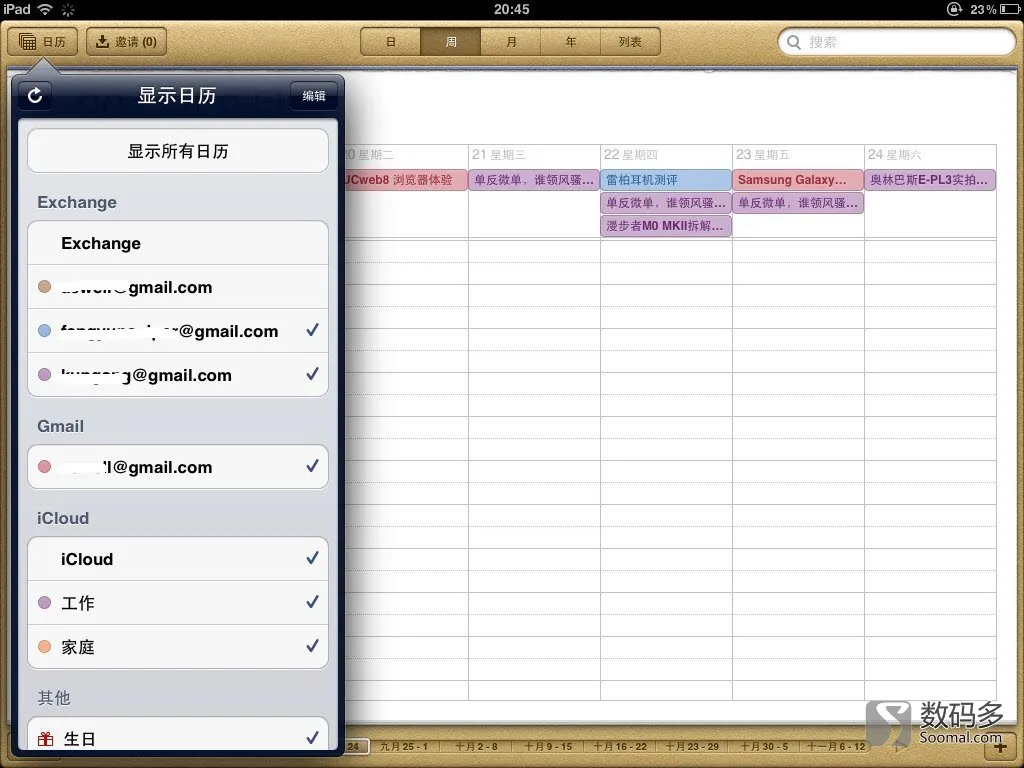
Task: Jump to week 十月9 - 15 in the timeline
Action: pos(548,746)
